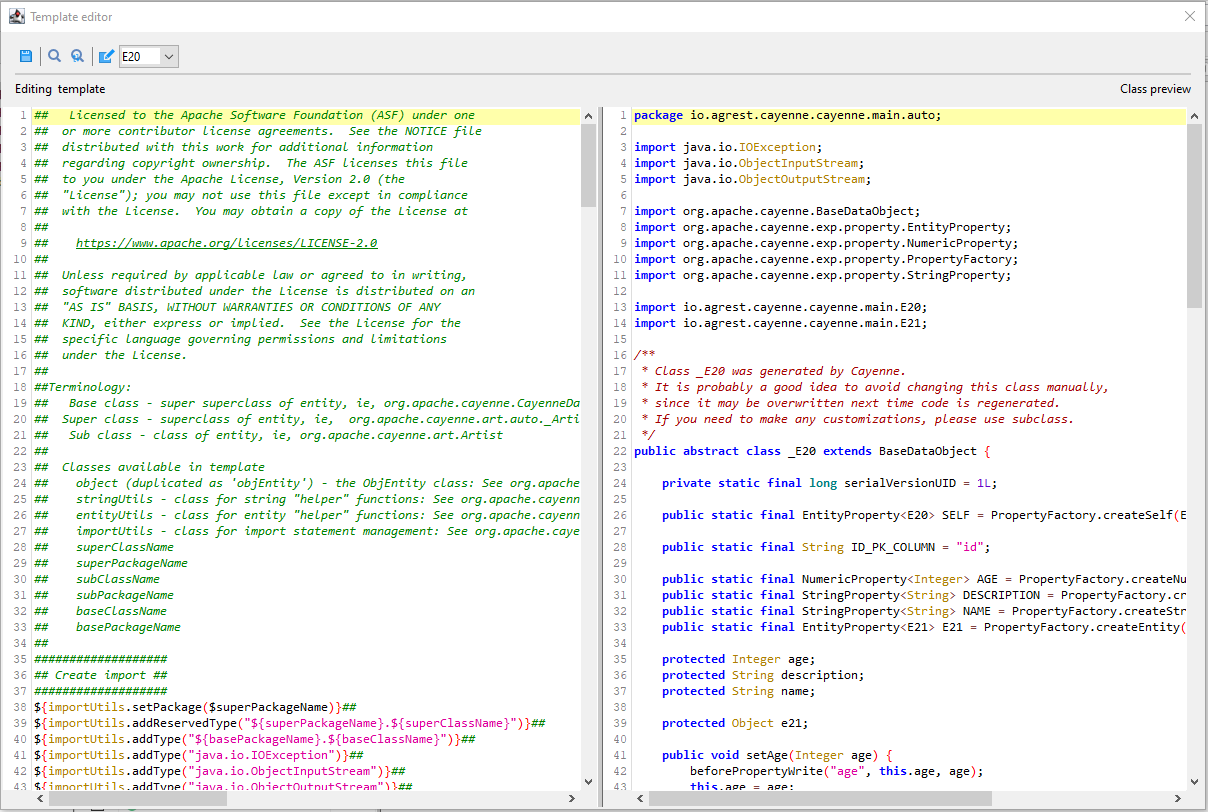Click right arrow of template horizontal scrollbar
The image size is (1208, 812).
point(572,798)
